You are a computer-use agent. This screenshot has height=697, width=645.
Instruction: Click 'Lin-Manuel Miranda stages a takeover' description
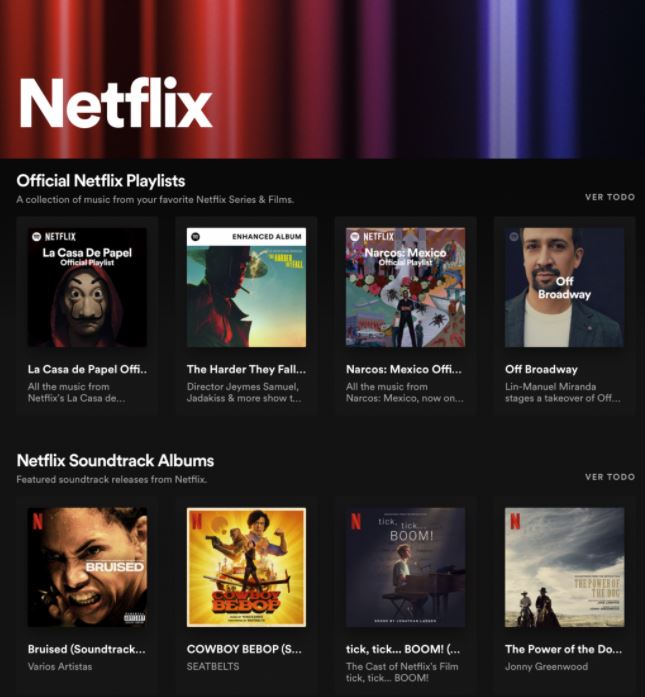click(562, 393)
